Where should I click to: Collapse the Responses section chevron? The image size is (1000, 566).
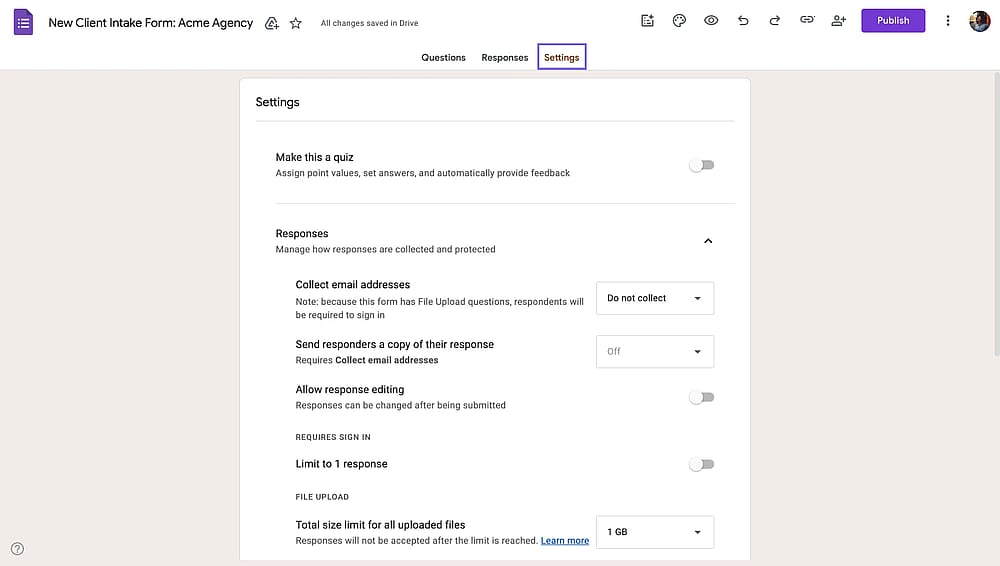[x=708, y=241]
